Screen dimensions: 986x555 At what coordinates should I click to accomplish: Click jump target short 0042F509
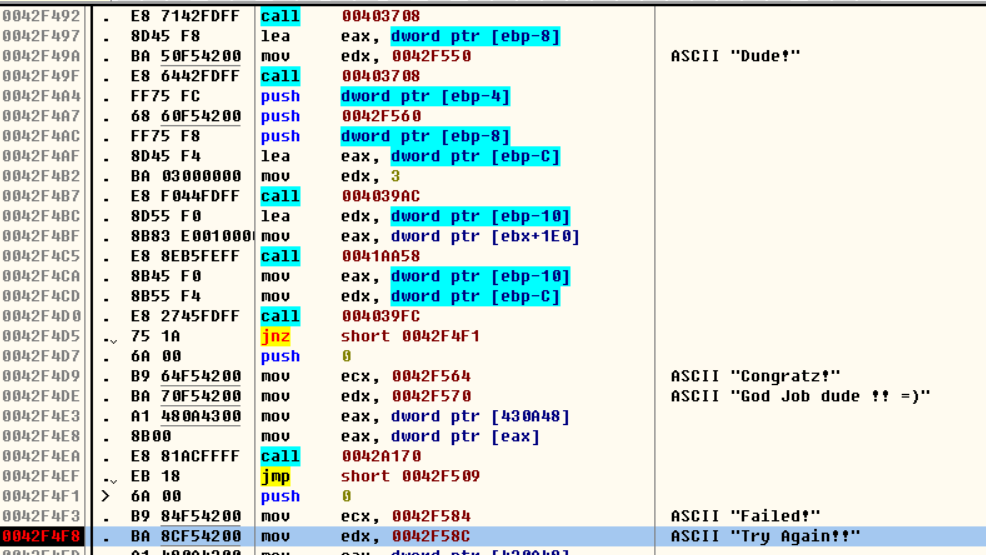pyautogui.click(x=410, y=476)
